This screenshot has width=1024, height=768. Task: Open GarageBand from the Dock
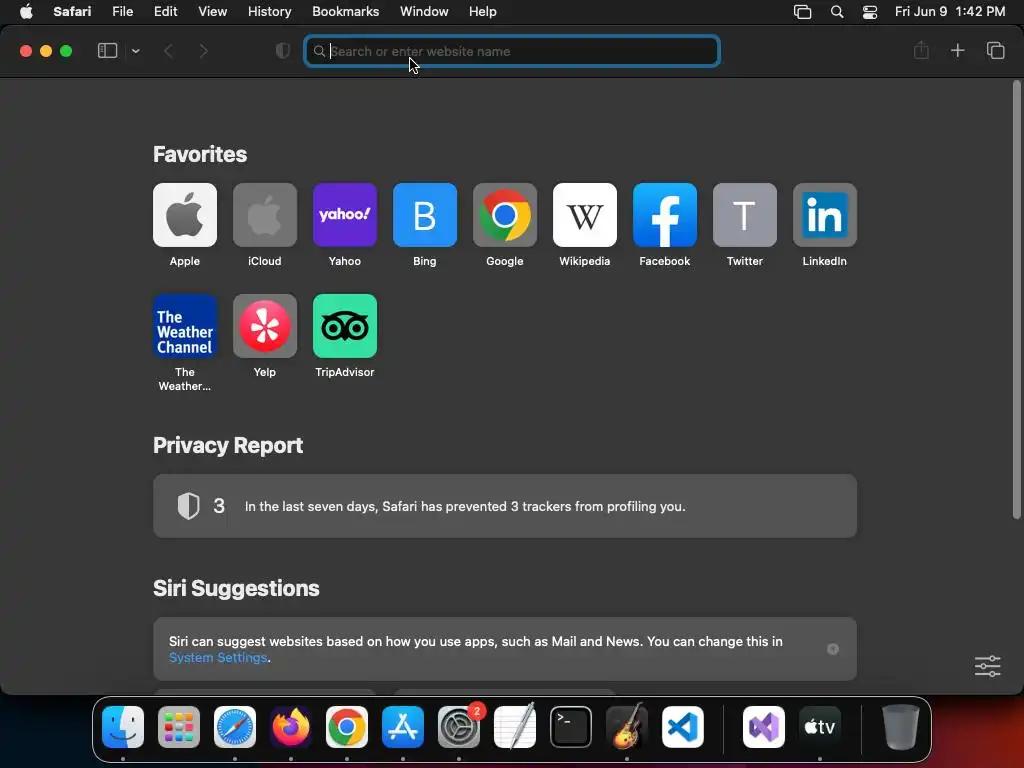coord(627,727)
